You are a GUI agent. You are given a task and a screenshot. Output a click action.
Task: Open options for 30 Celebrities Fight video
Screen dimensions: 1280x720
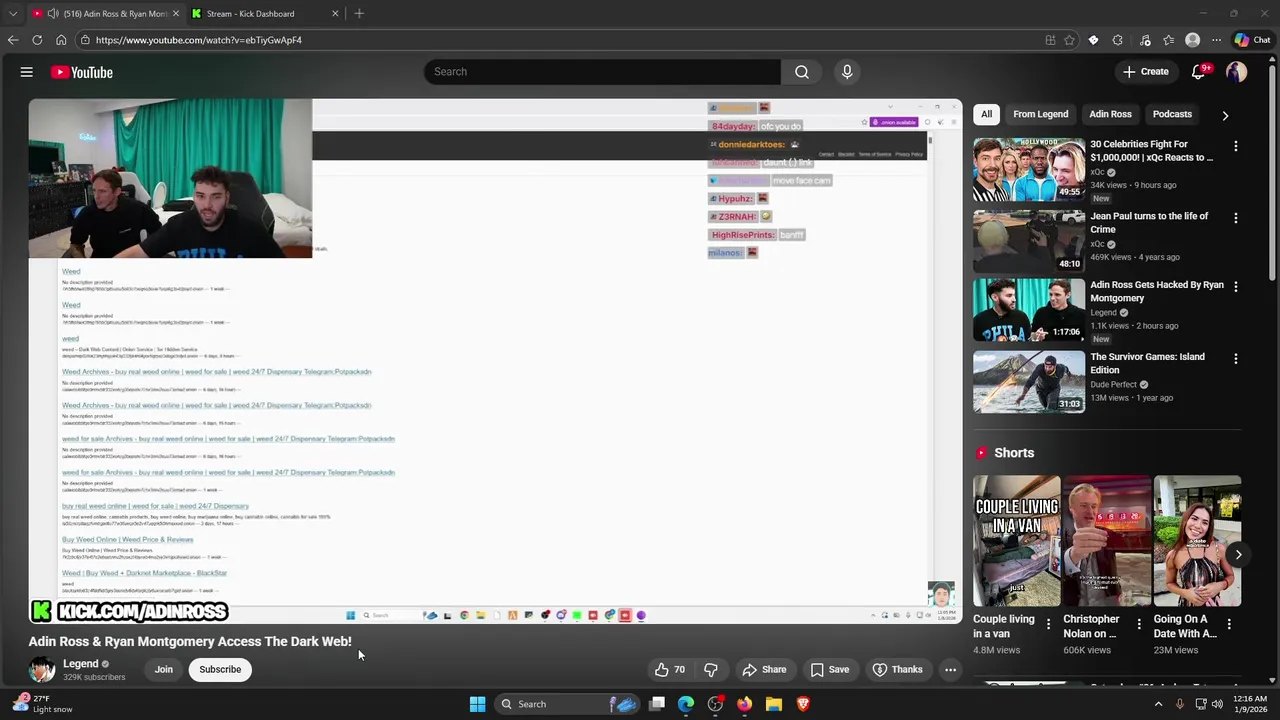(x=1235, y=146)
